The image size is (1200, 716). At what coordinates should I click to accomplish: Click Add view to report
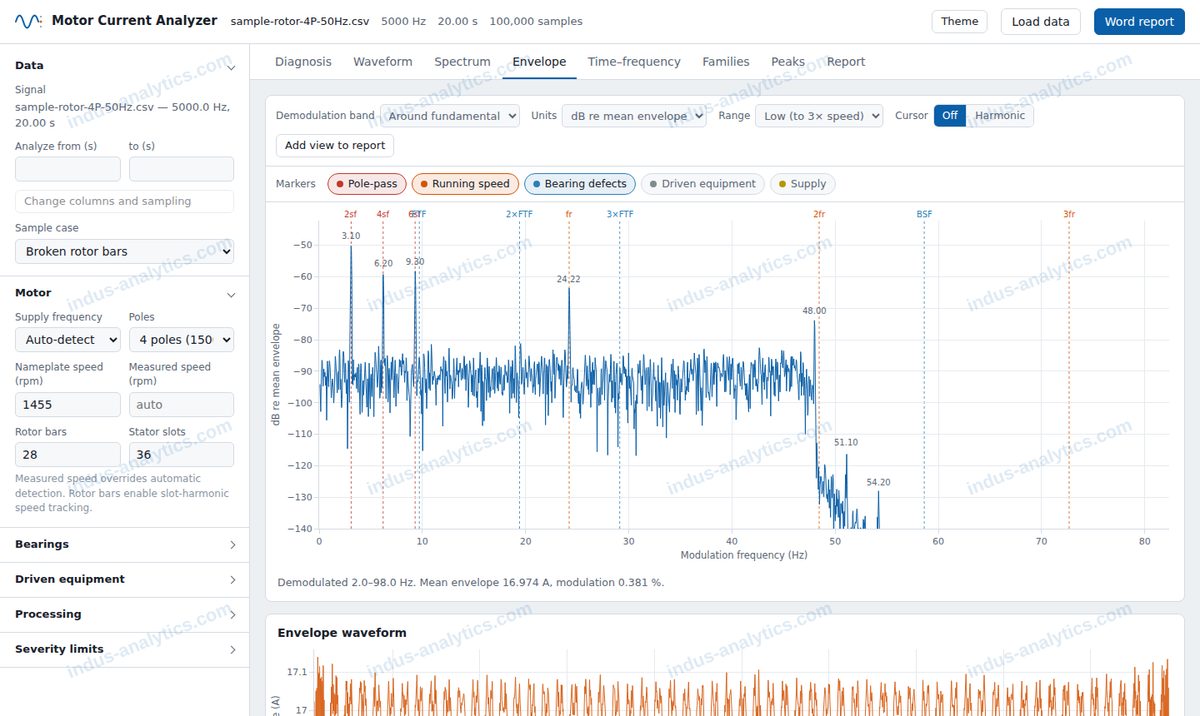pos(335,146)
